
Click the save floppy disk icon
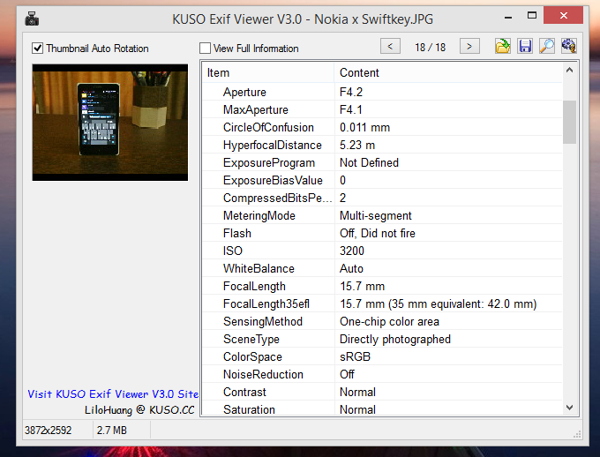click(525, 46)
